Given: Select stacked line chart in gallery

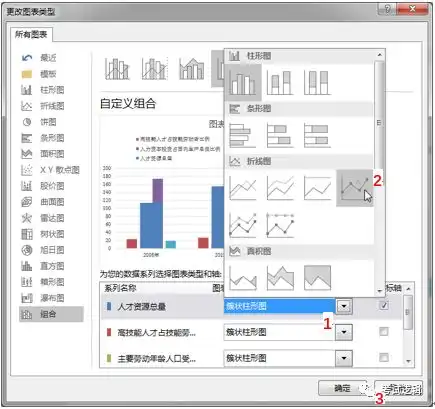Looking at the screenshot, I should point(280,188).
